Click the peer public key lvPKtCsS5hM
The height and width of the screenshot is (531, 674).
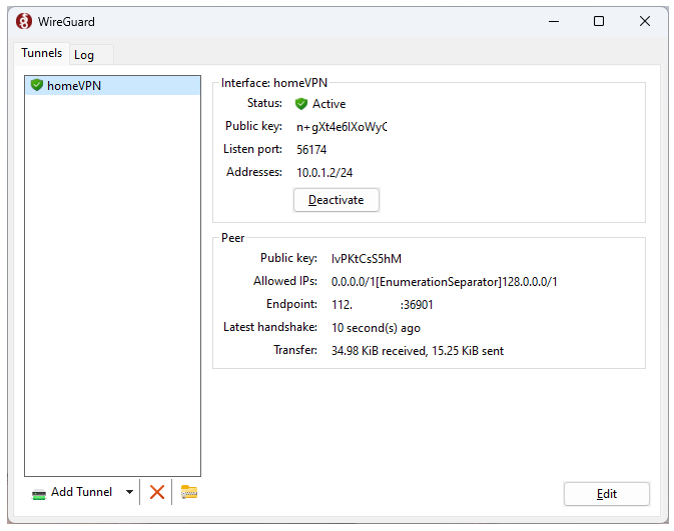366,259
